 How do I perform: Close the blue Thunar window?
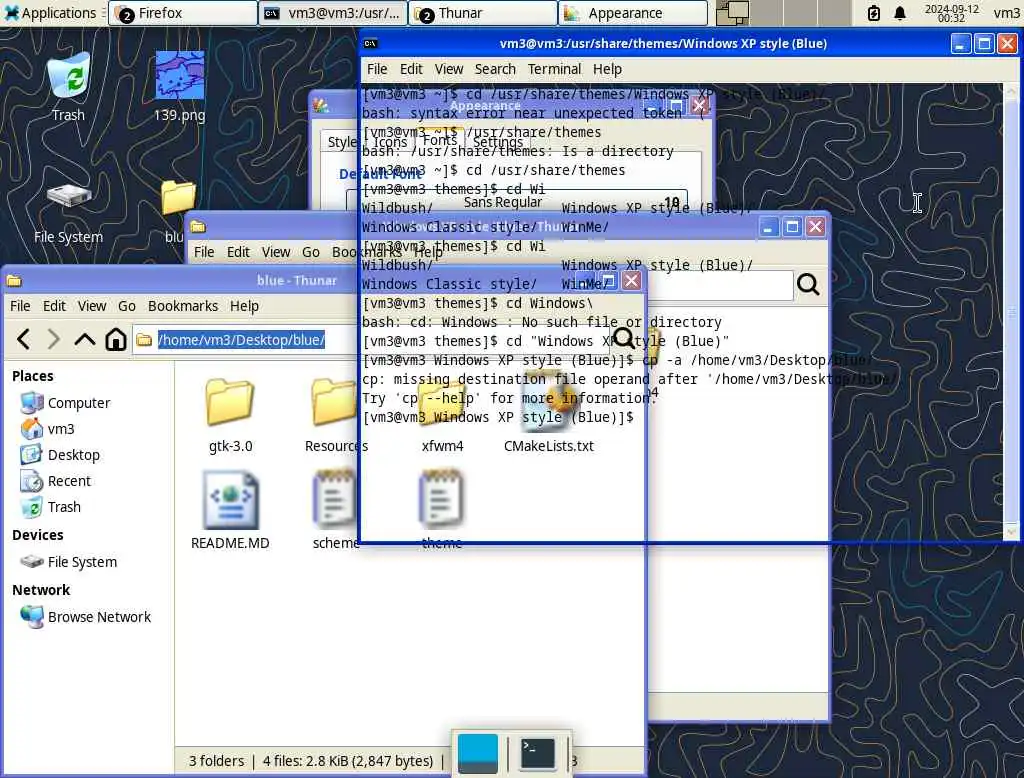tap(631, 281)
